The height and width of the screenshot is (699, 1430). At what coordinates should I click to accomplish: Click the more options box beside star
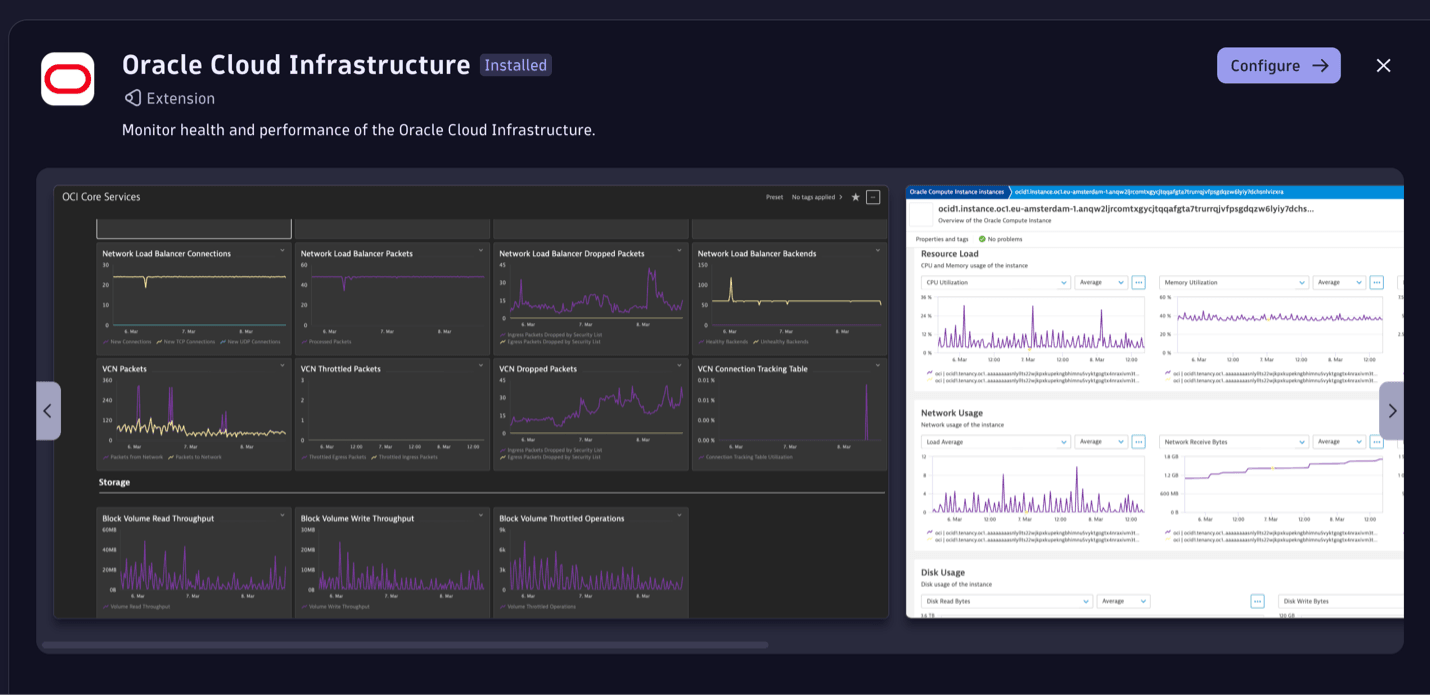873,197
